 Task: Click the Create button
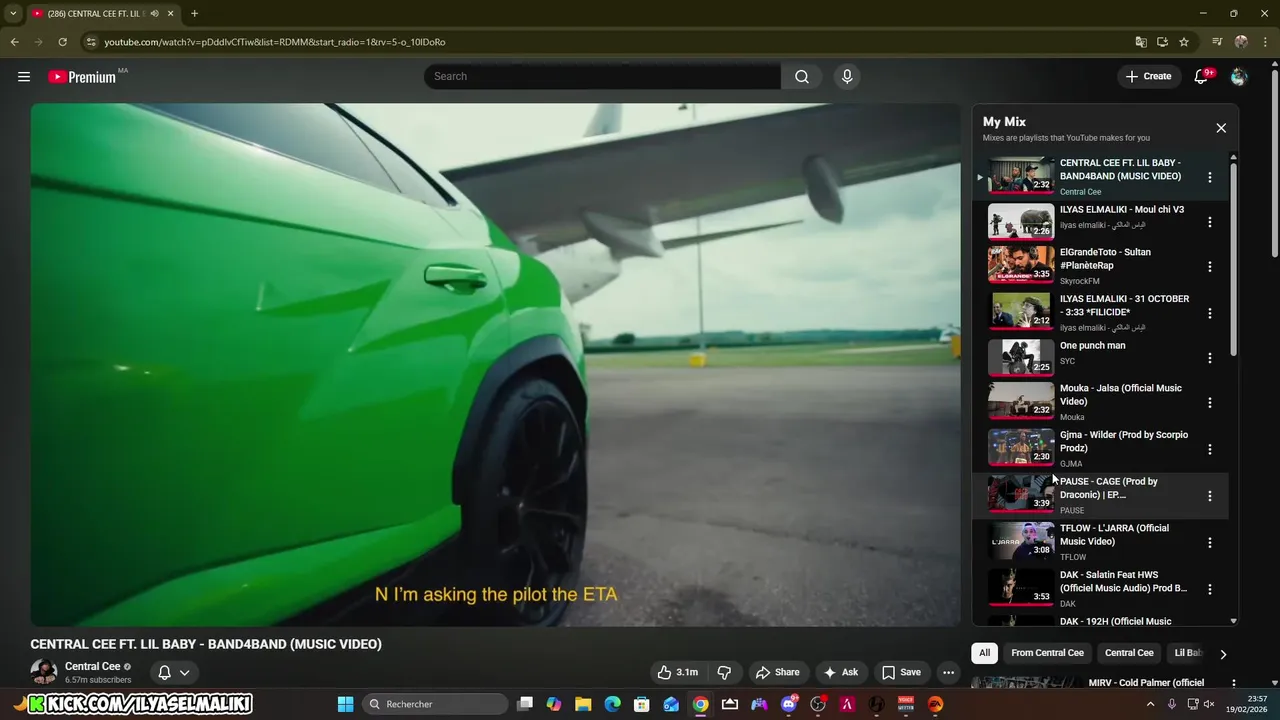point(1148,76)
